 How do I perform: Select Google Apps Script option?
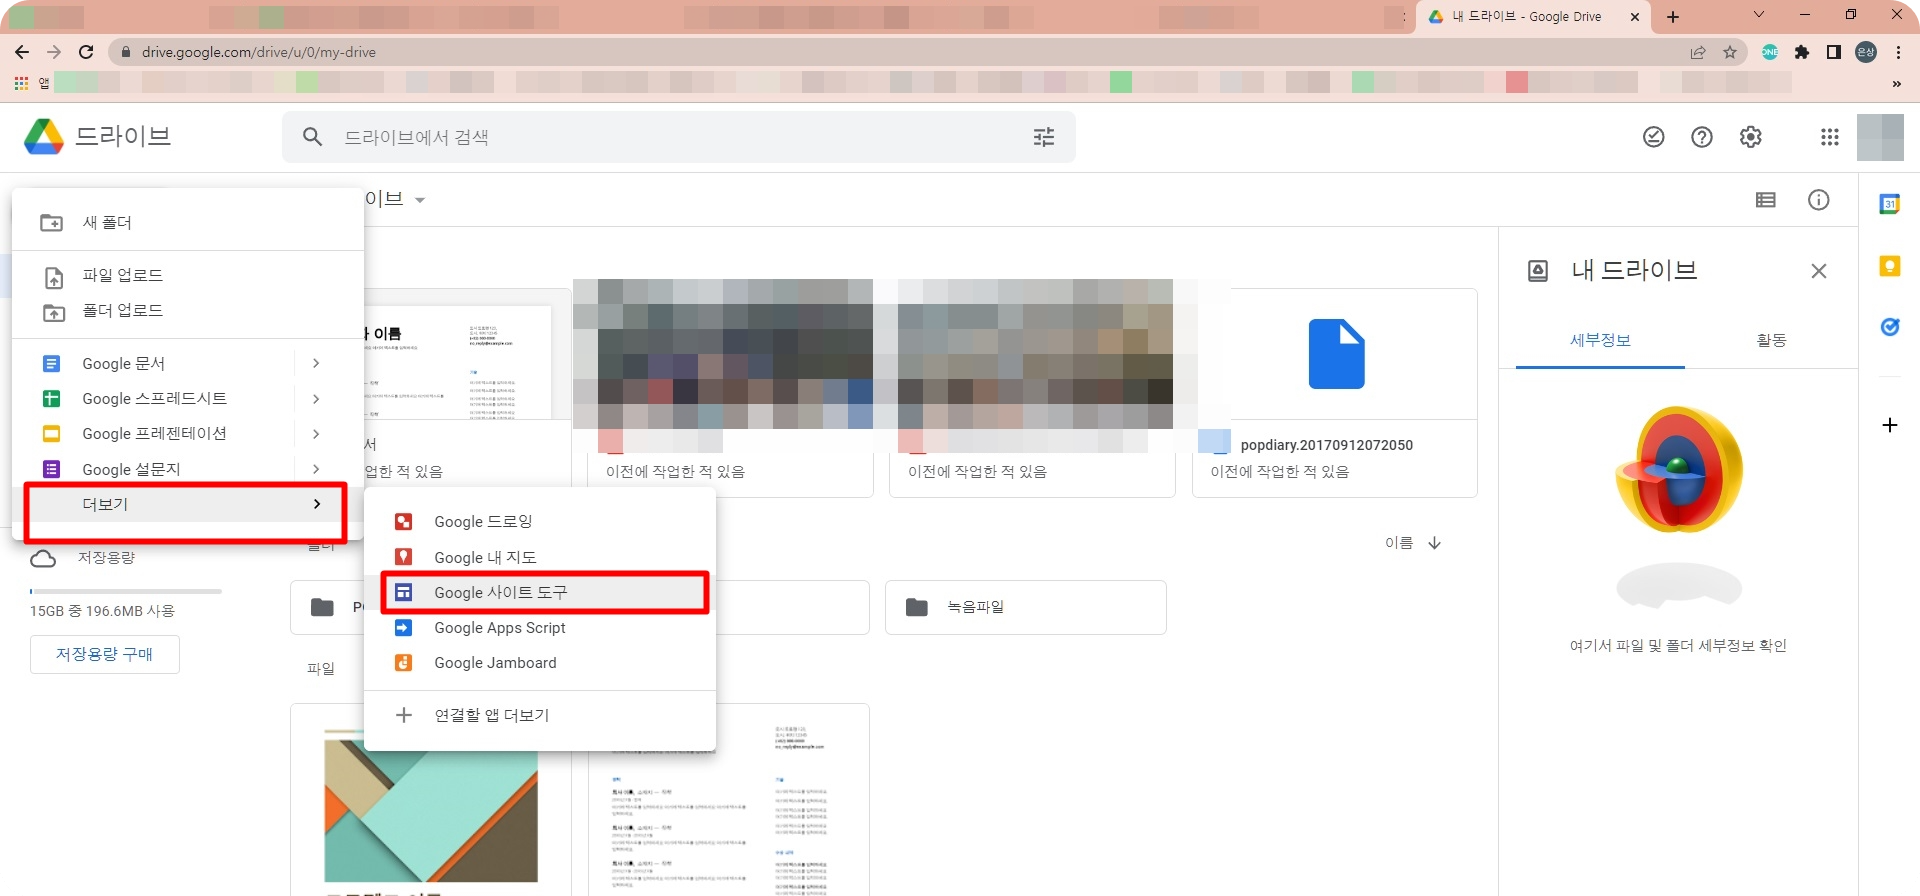[x=540, y=628]
